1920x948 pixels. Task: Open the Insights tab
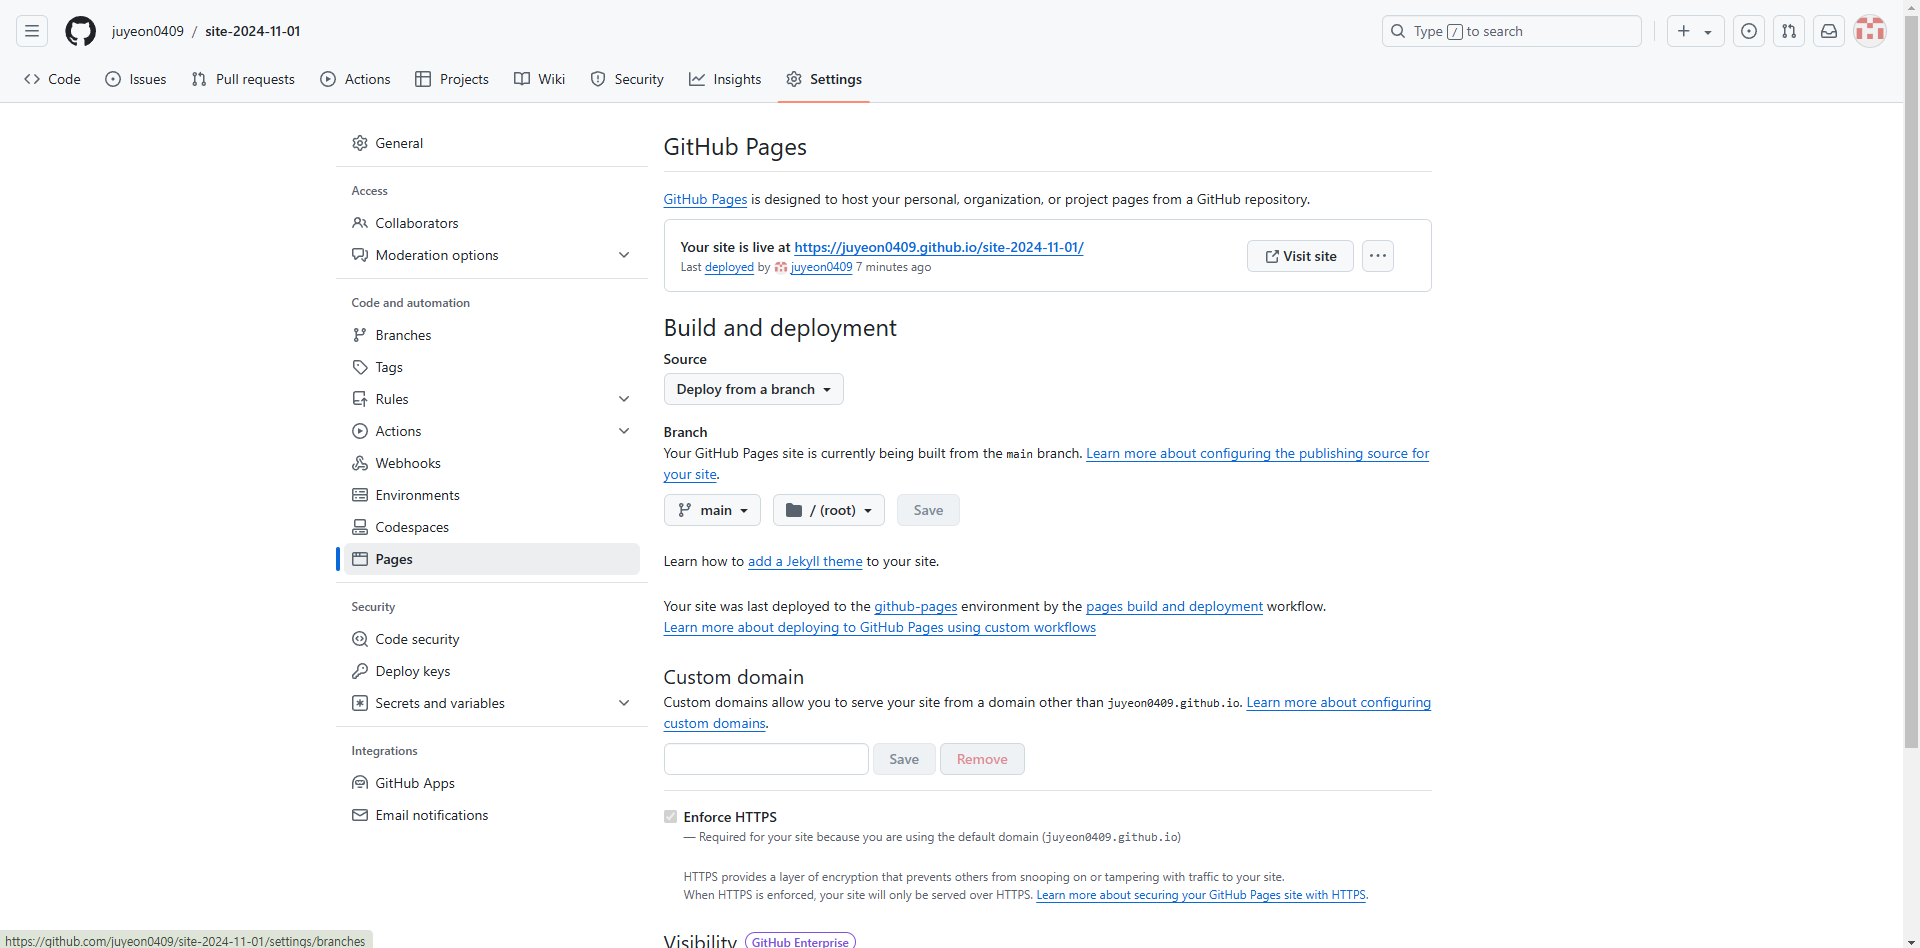pos(725,79)
